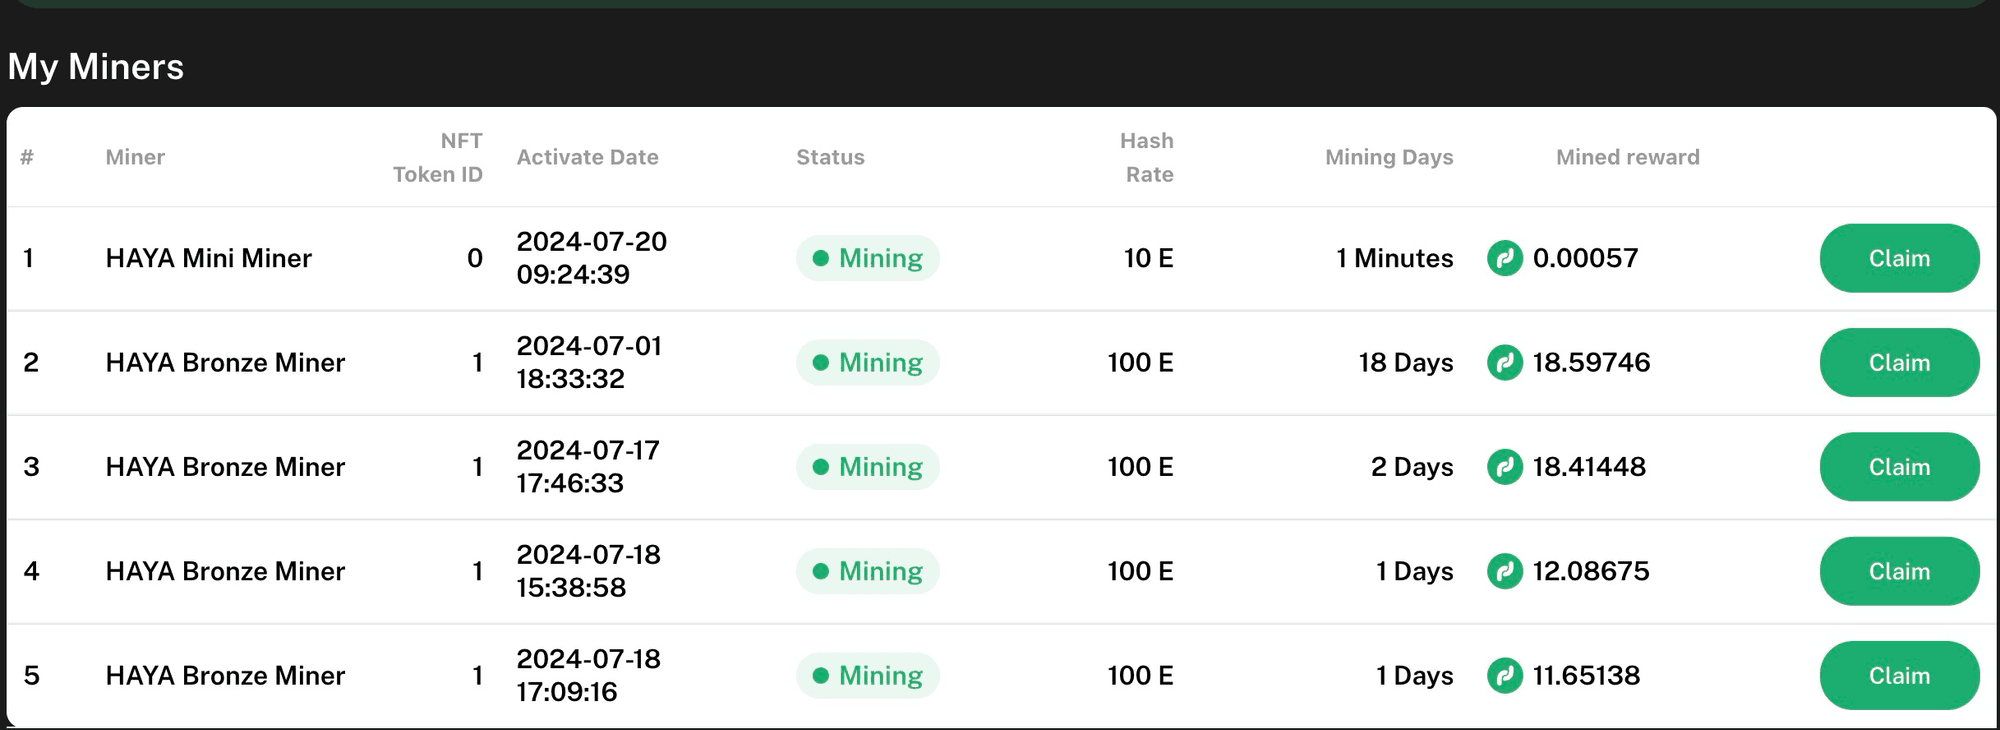Click green status dot in Mini Miner row
The image size is (2000, 730).
click(821, 258)
